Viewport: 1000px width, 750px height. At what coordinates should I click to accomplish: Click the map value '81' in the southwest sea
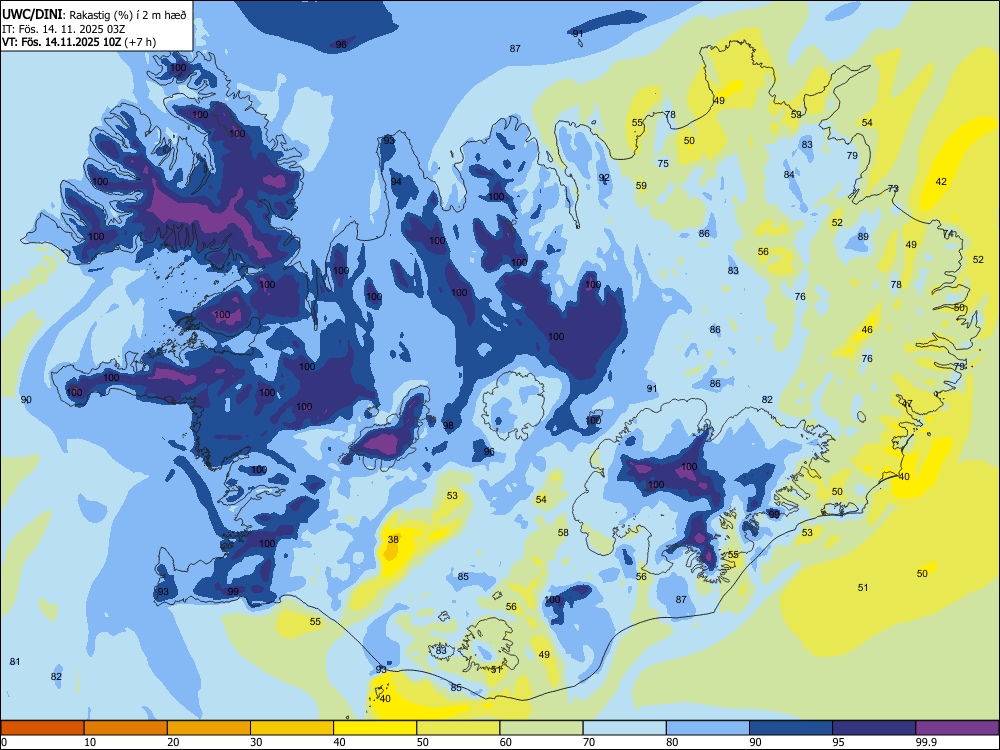[15, 662]
